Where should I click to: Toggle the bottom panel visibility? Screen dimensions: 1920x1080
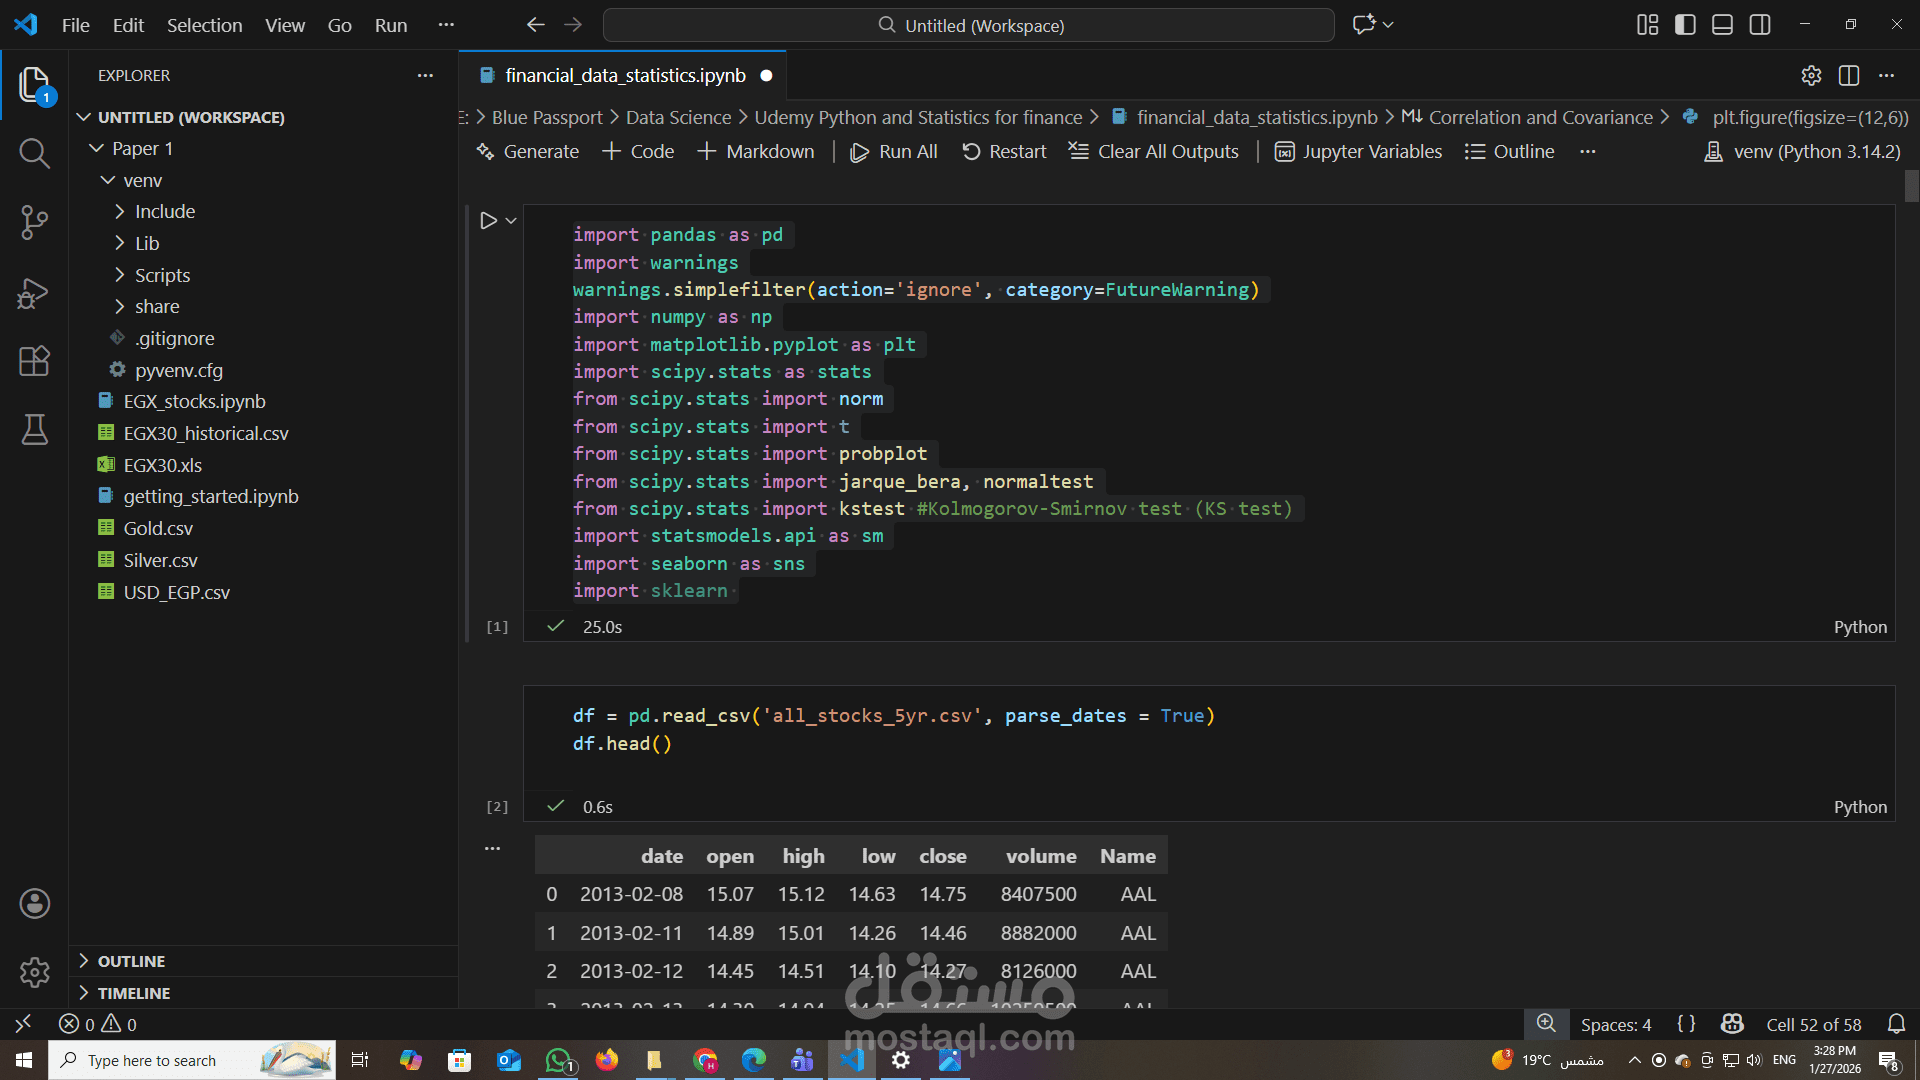(1722, 25)
